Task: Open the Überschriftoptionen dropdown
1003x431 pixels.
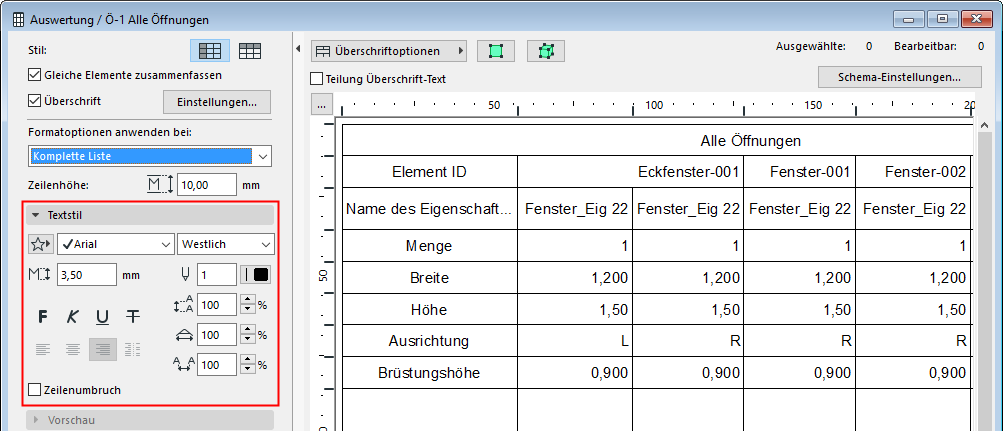Action: [389, 51]
